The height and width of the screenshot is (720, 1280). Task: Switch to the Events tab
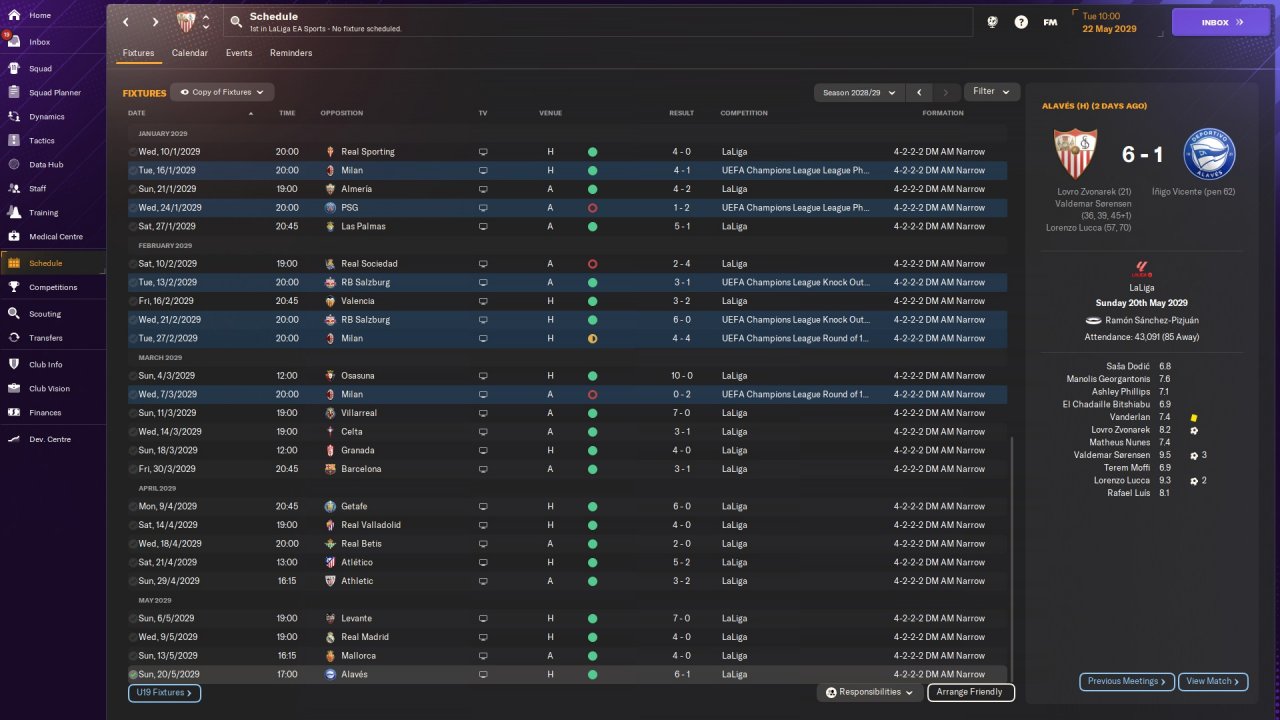tap(239, 53)
